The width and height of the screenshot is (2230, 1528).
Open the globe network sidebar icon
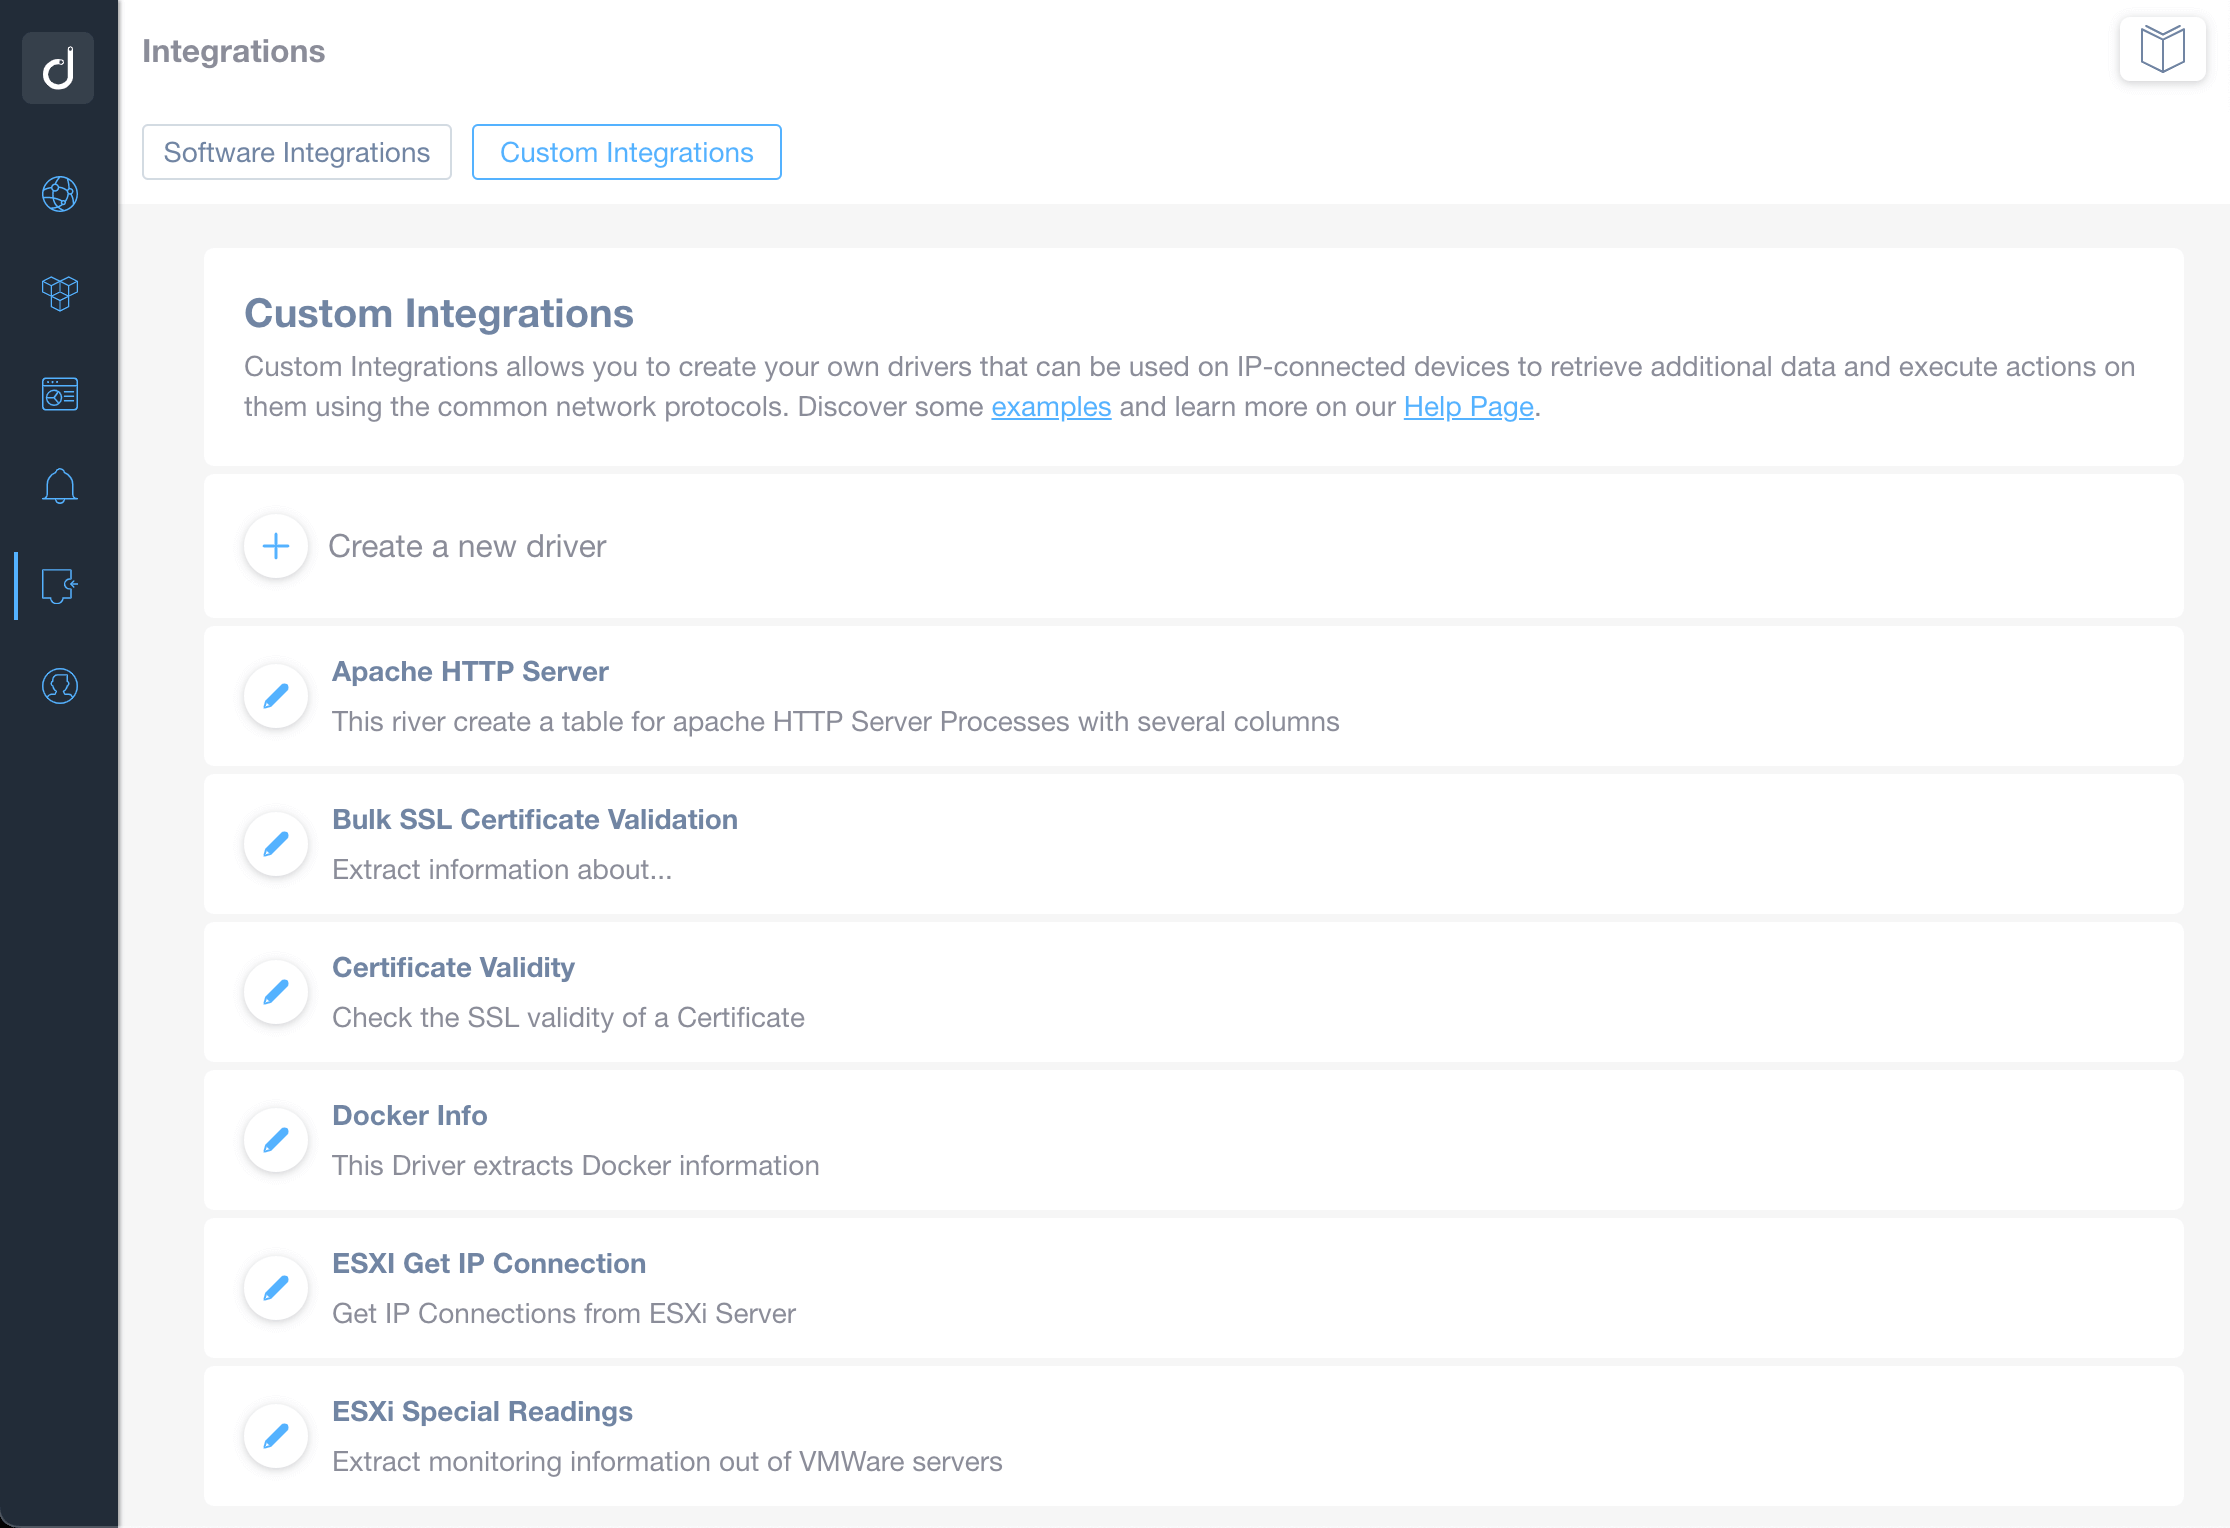[60, 194]
